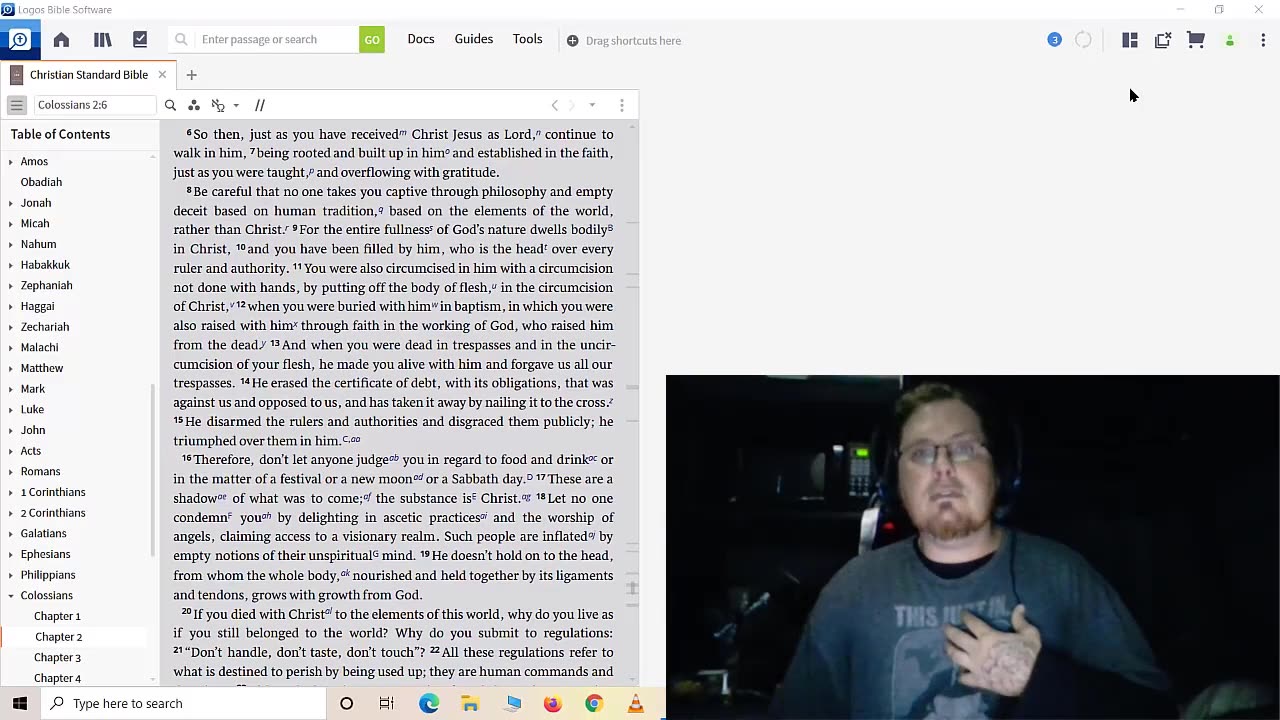This screenshot has width=1280, height=720.
Task: Open the Library icon
Action: [x=102, y=40]
